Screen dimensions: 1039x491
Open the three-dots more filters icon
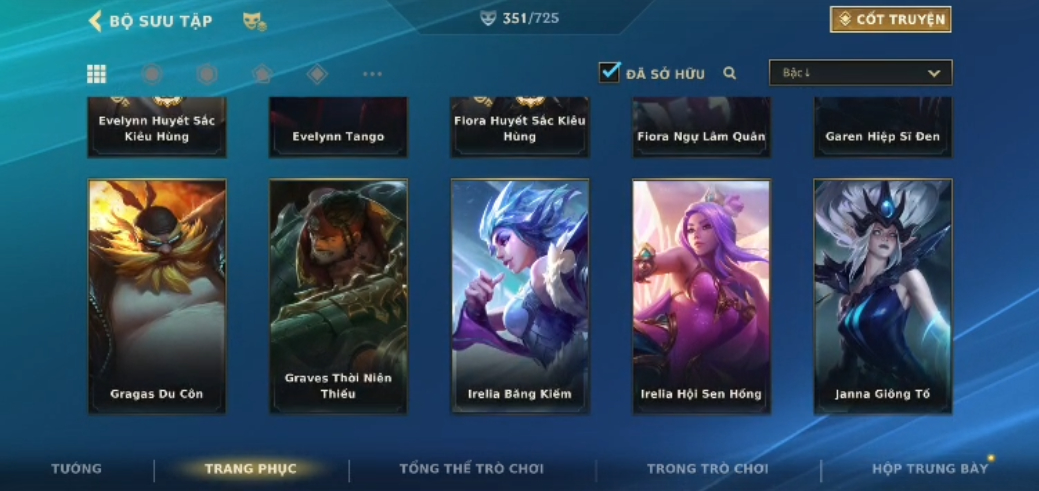pyautogui.click(x=372, y=74)
